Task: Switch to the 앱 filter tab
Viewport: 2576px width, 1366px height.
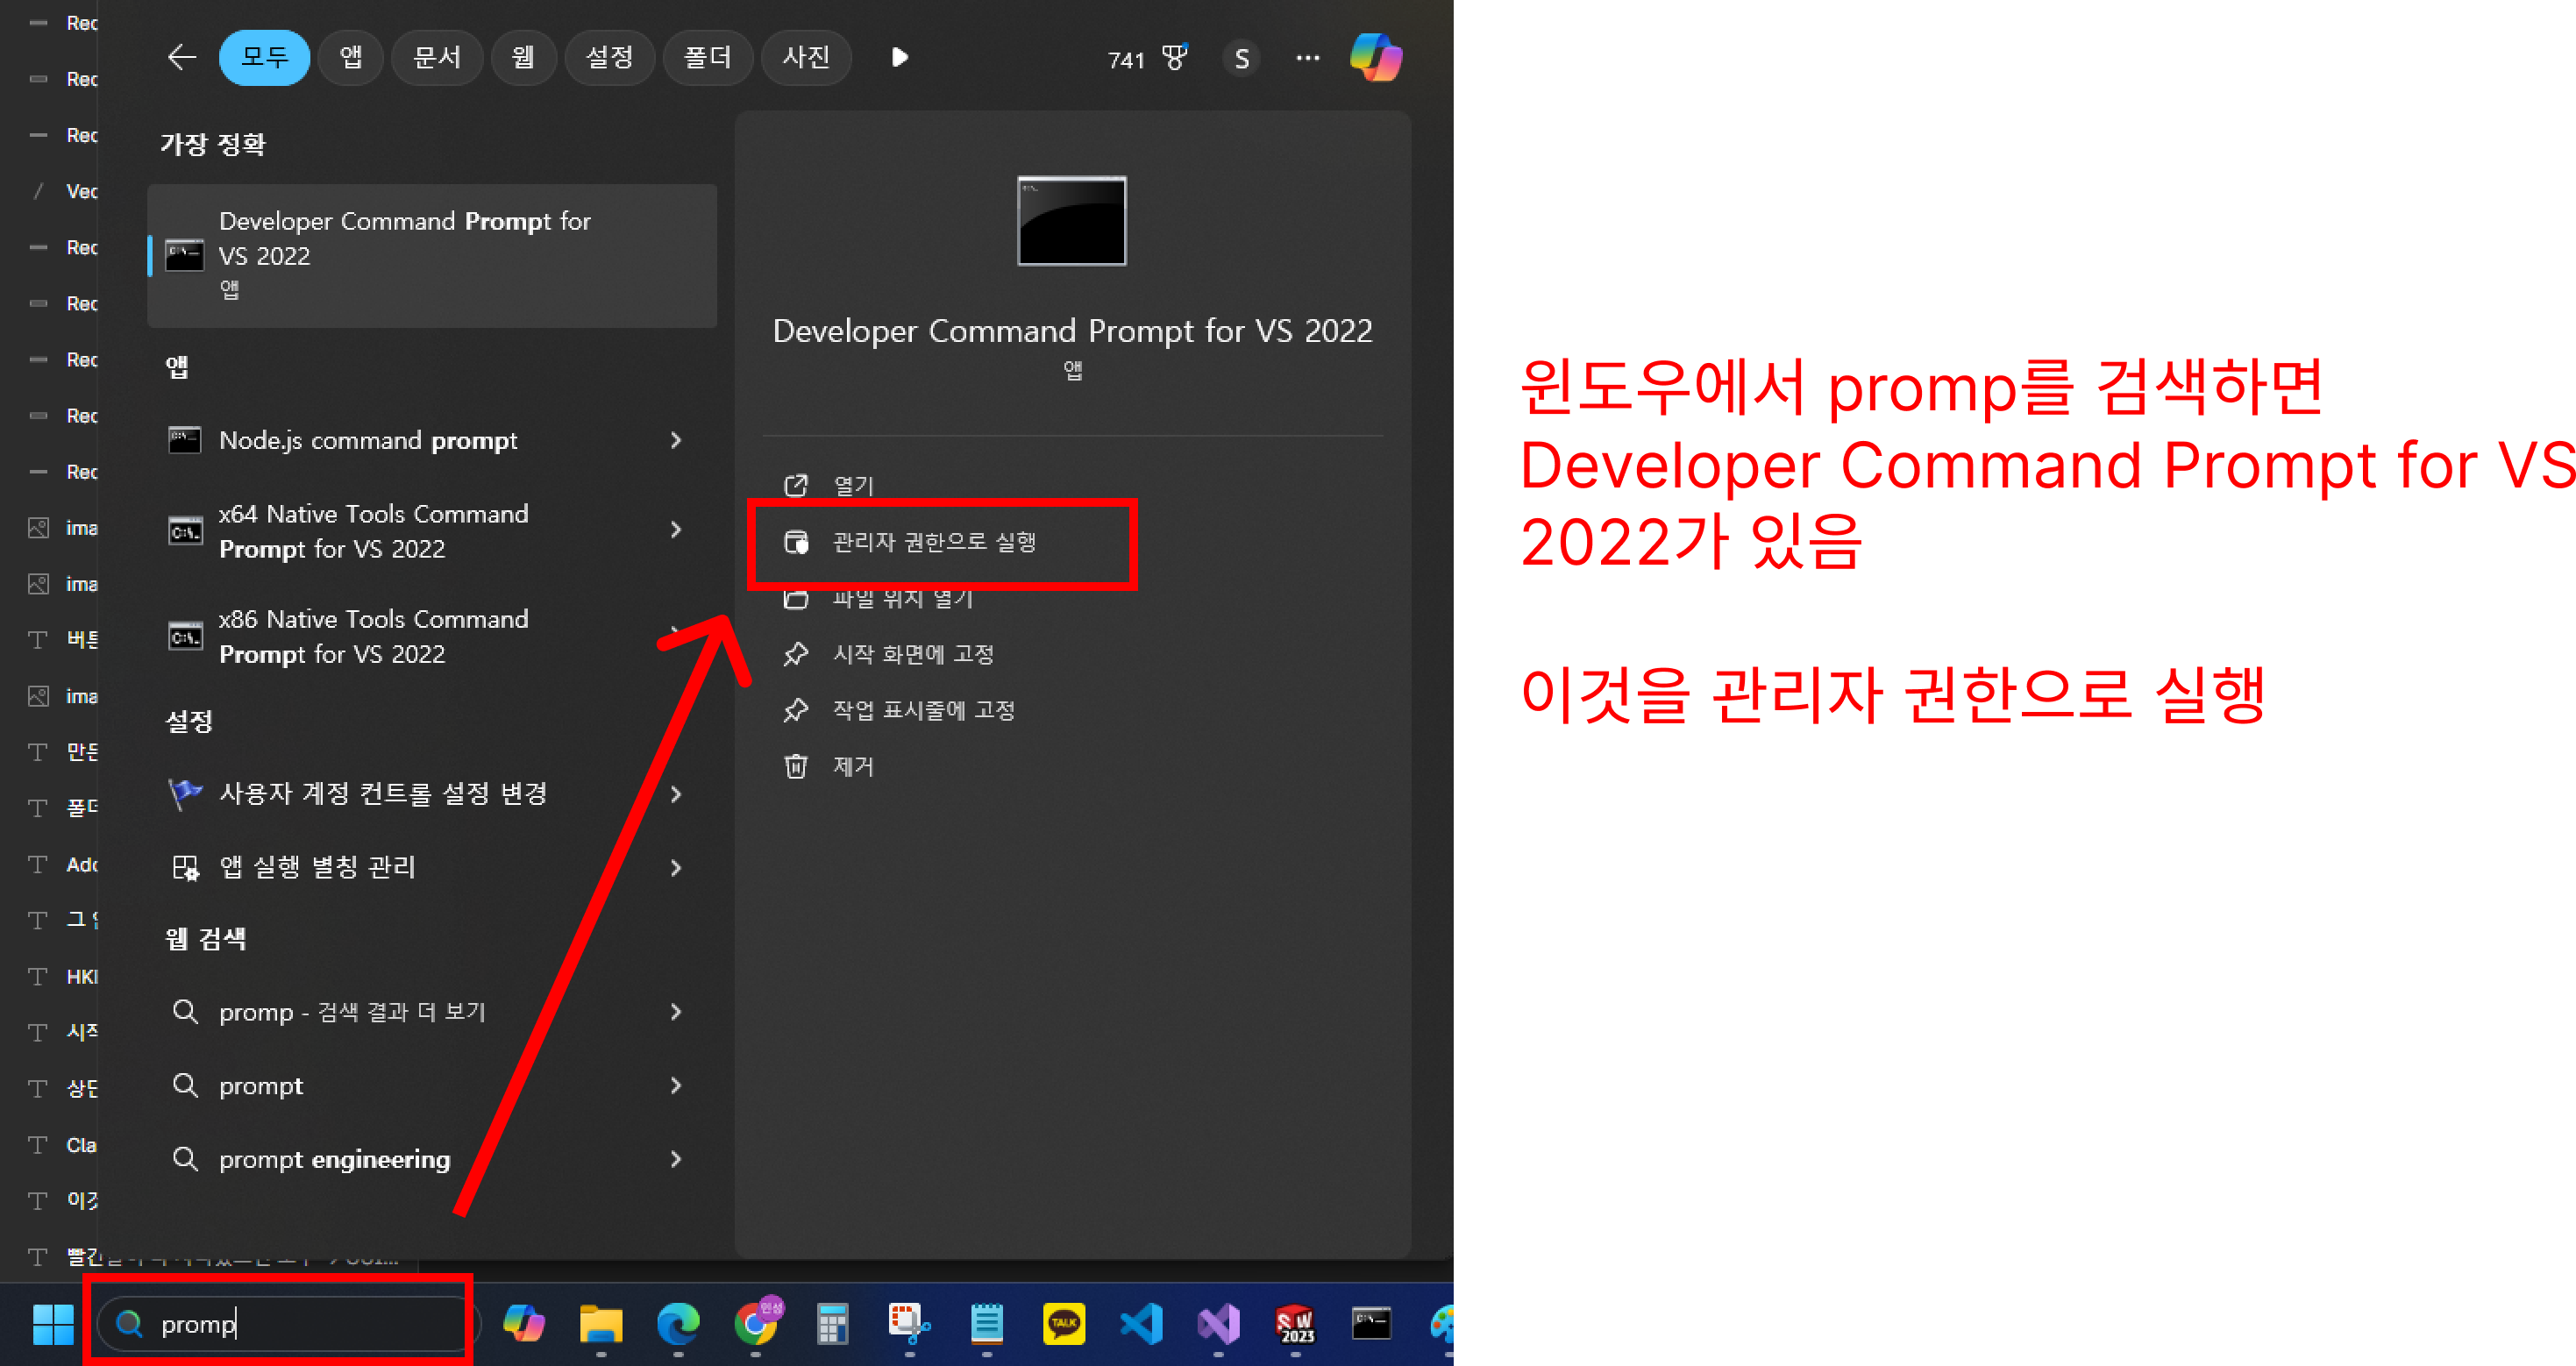Action: pyautogui.click(x=351, y=57)
